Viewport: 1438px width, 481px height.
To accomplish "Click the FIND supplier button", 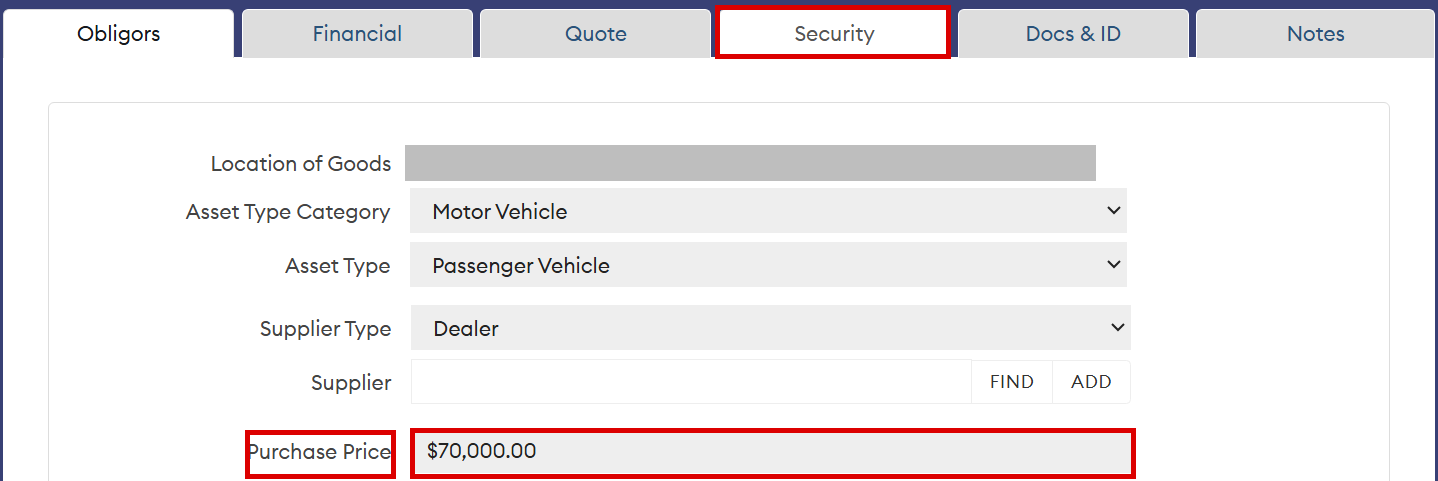I will pyautogui.click(x=1012, y=382).
